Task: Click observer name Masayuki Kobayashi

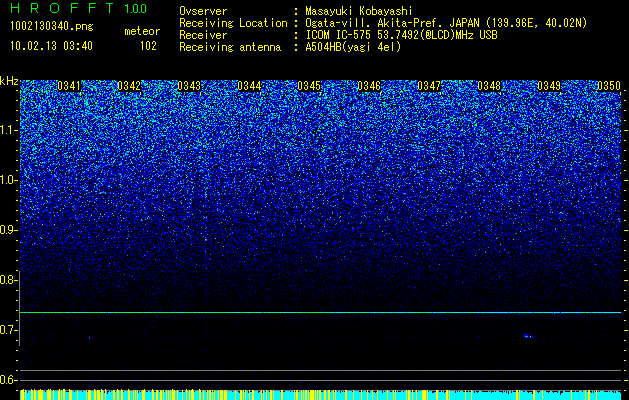Action: (x=359, y=11)
